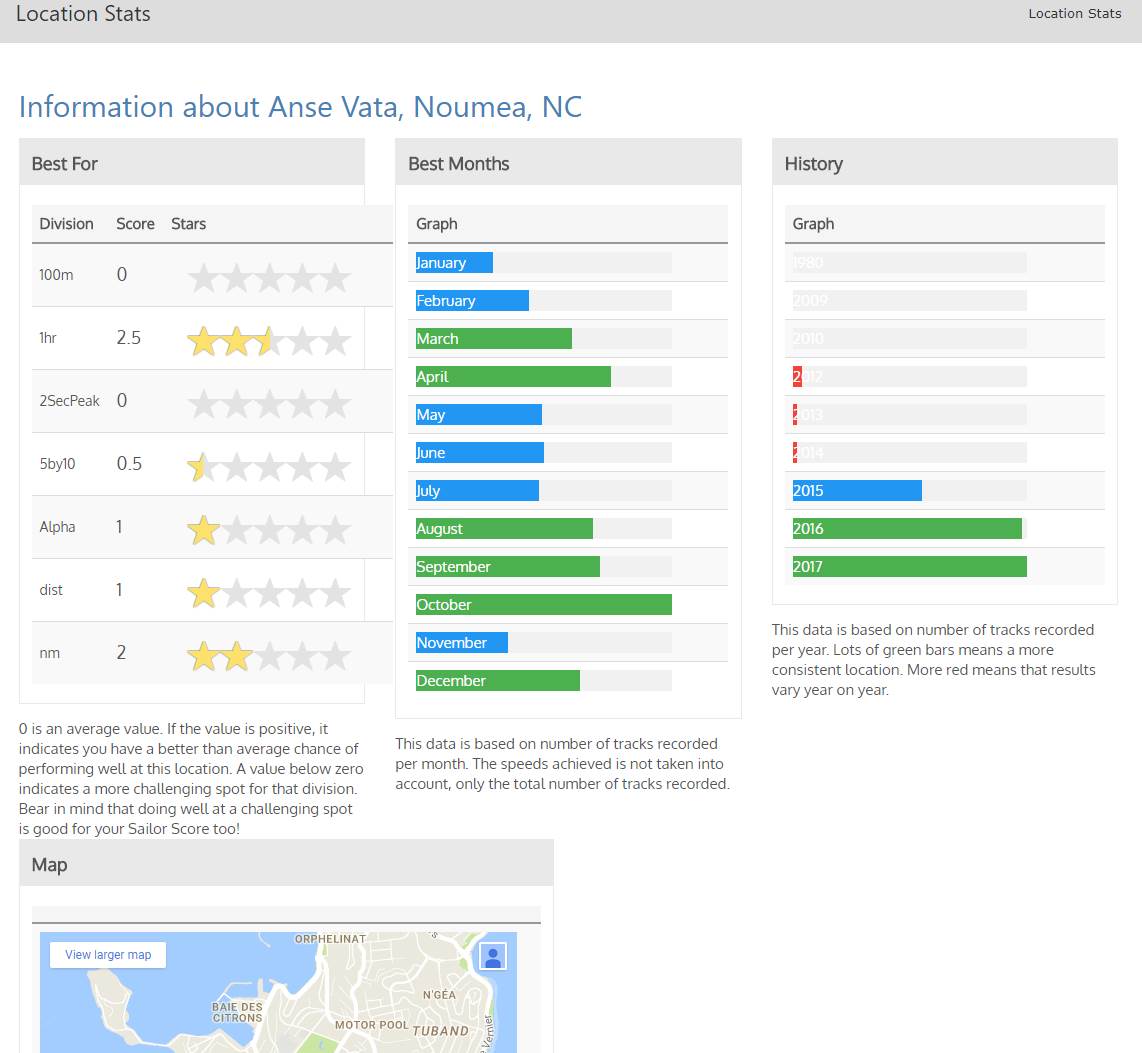The image size is (1142, 1053).
Task: Select the October bar in Best Months
Action: 543,605
